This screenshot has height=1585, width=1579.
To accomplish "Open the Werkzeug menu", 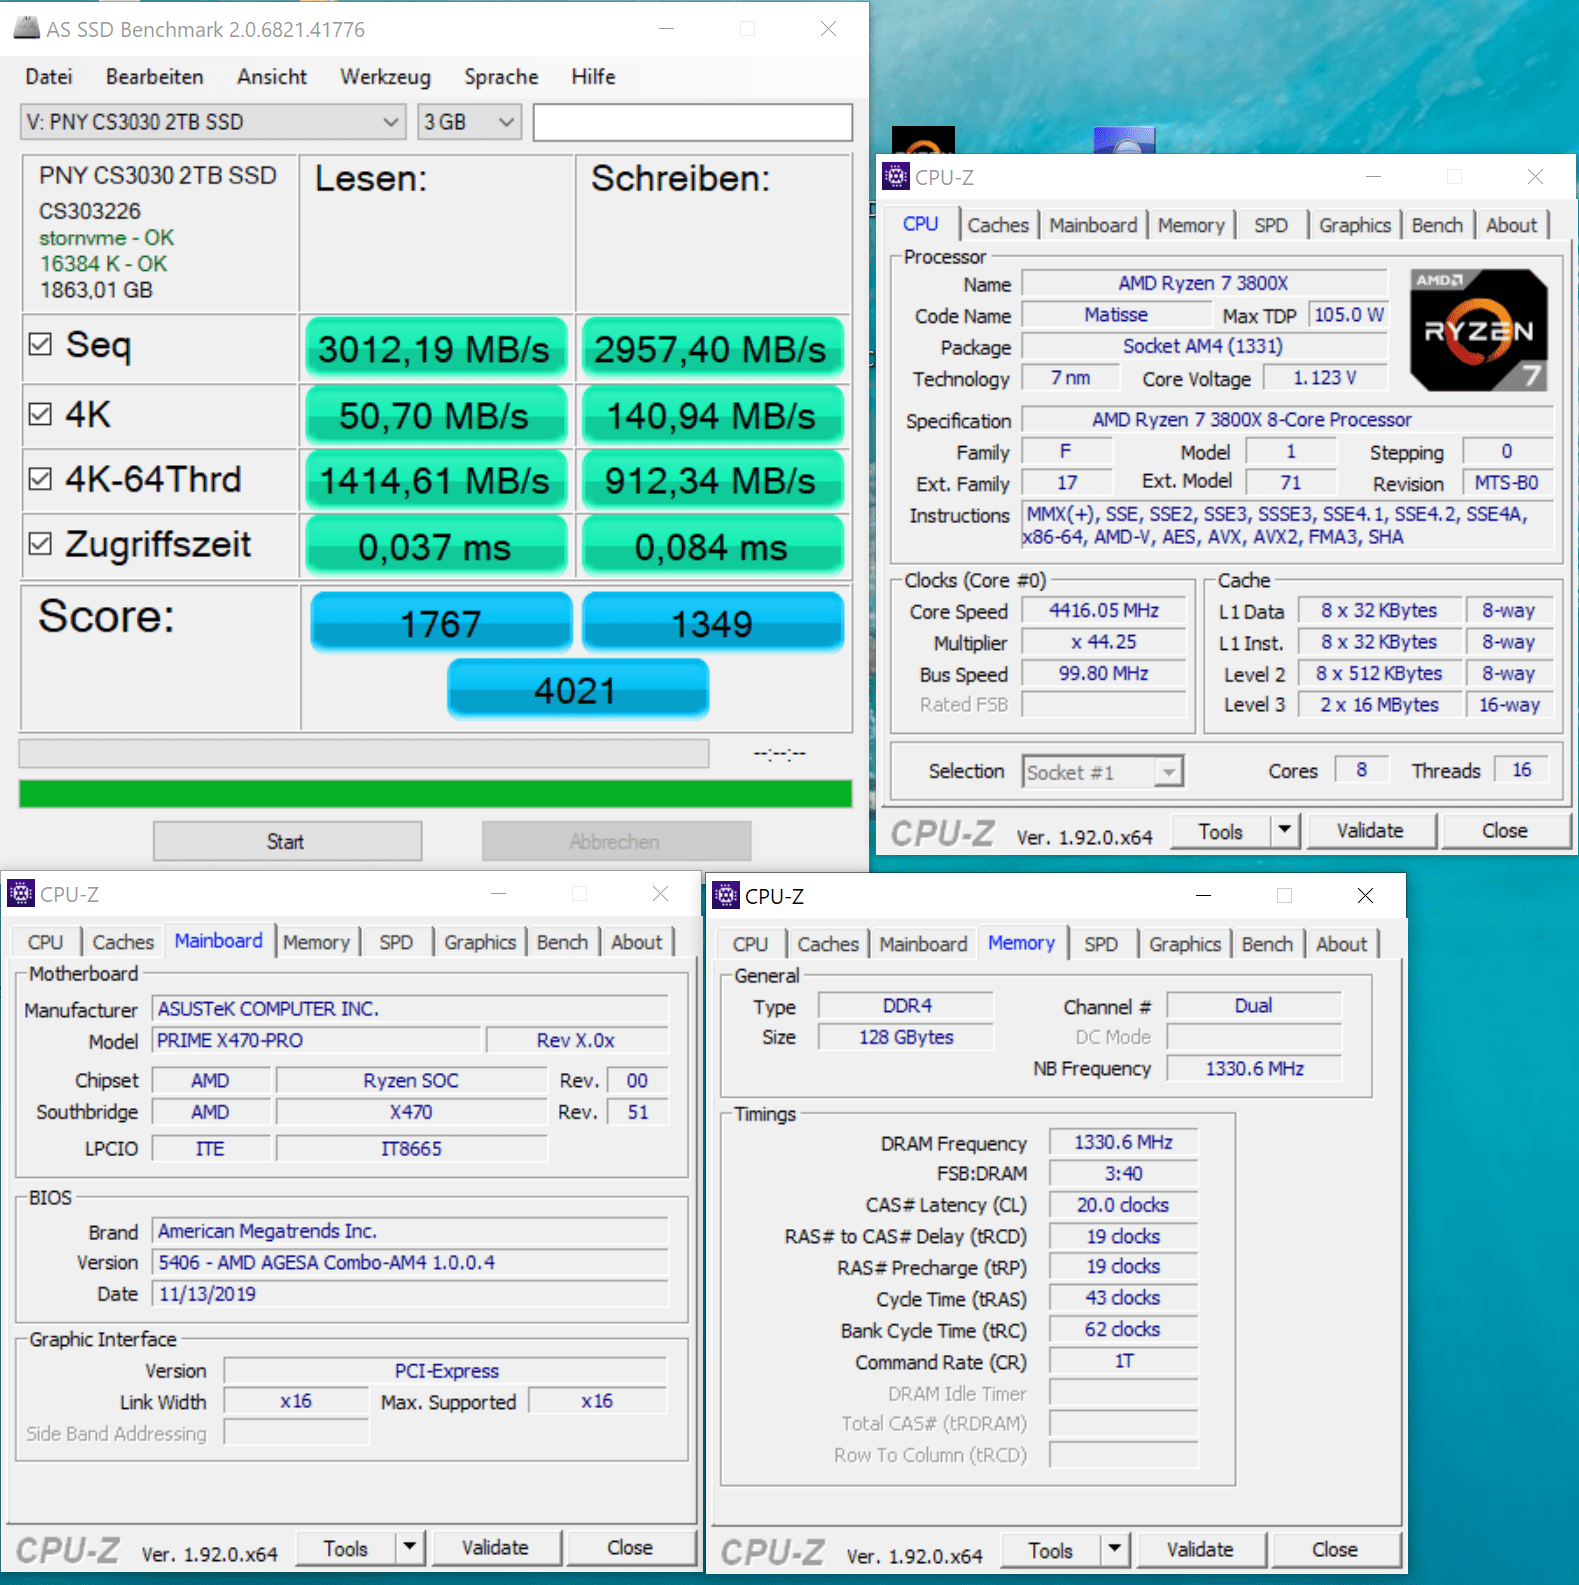I will [385, 77].
